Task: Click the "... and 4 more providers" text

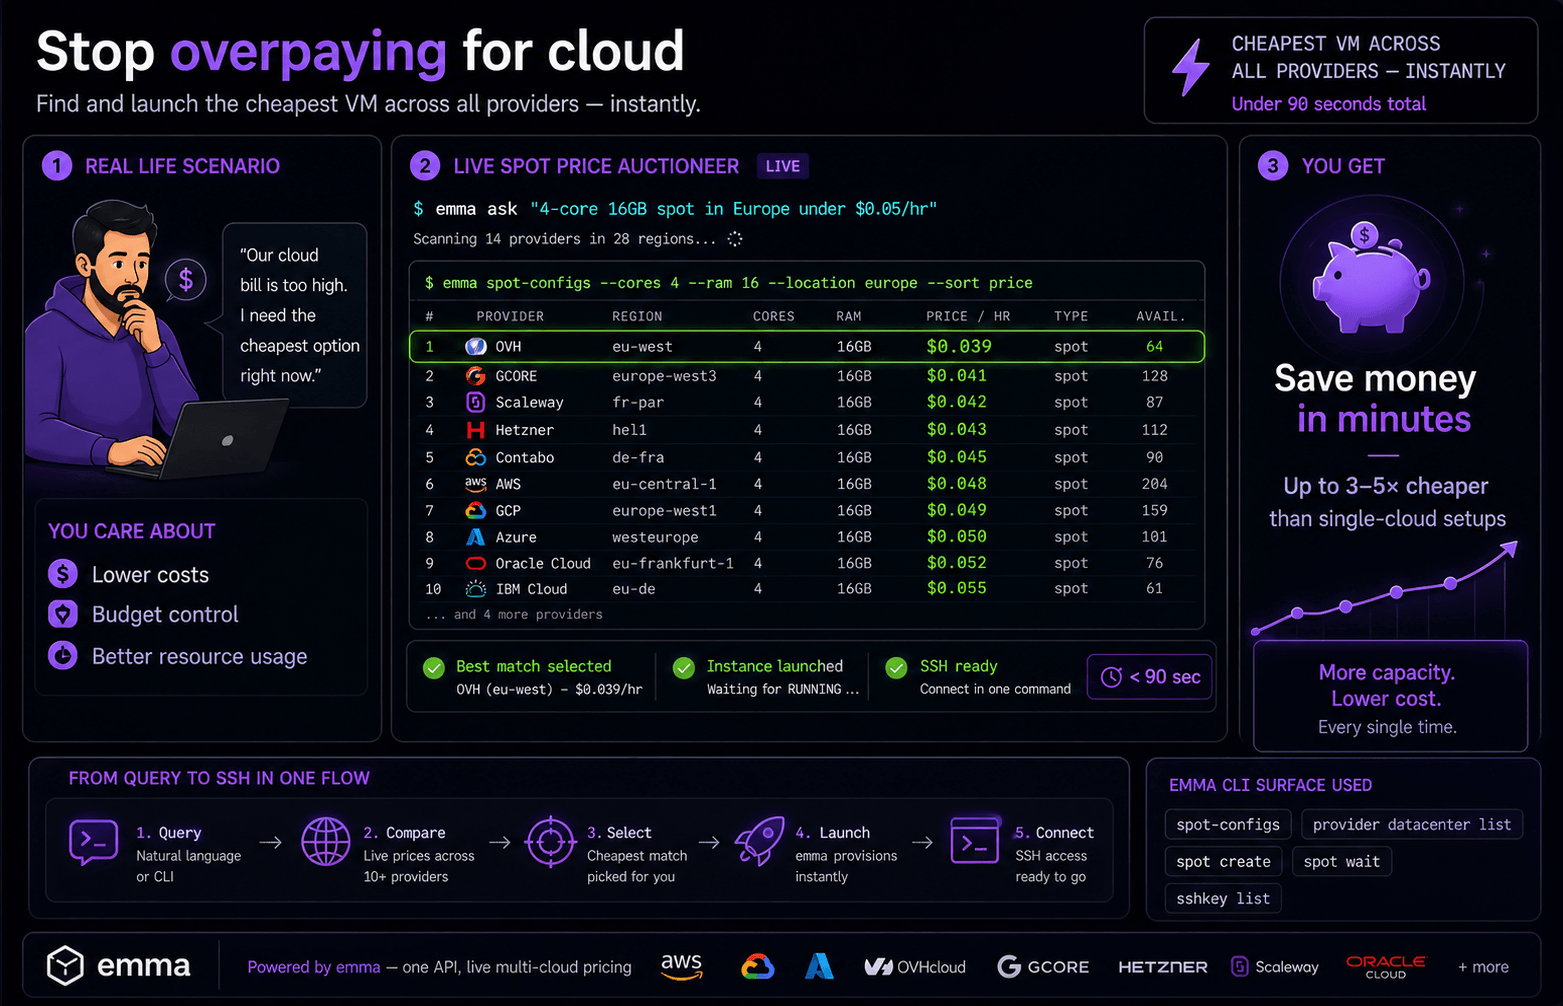Action: point(514,614)
